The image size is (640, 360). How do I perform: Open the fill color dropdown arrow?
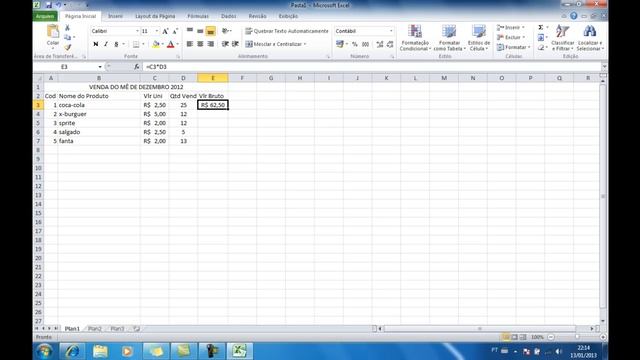pos(162,44)
